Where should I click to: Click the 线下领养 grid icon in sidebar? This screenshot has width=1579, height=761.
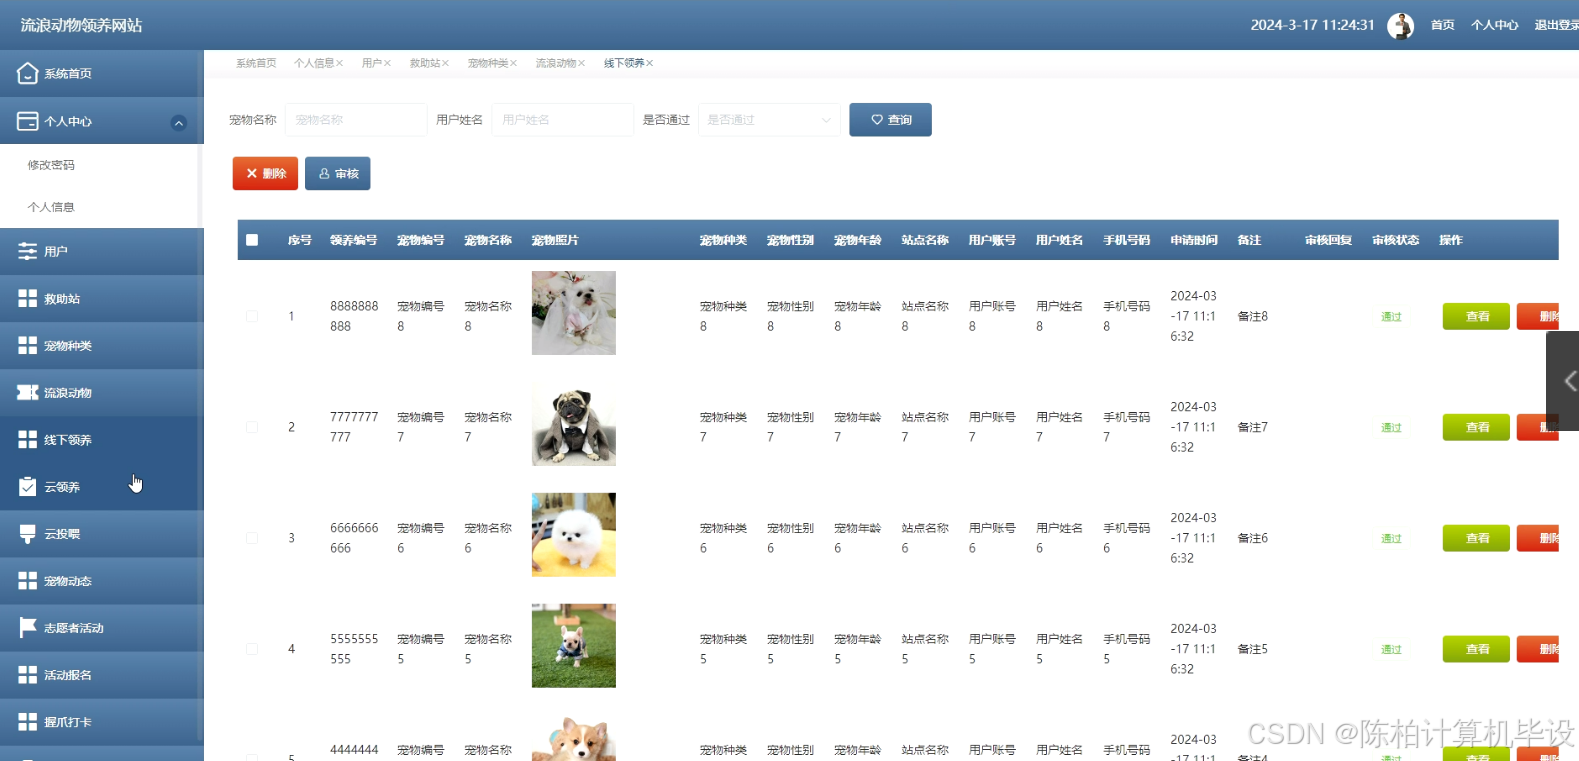(x=27, y=439)
